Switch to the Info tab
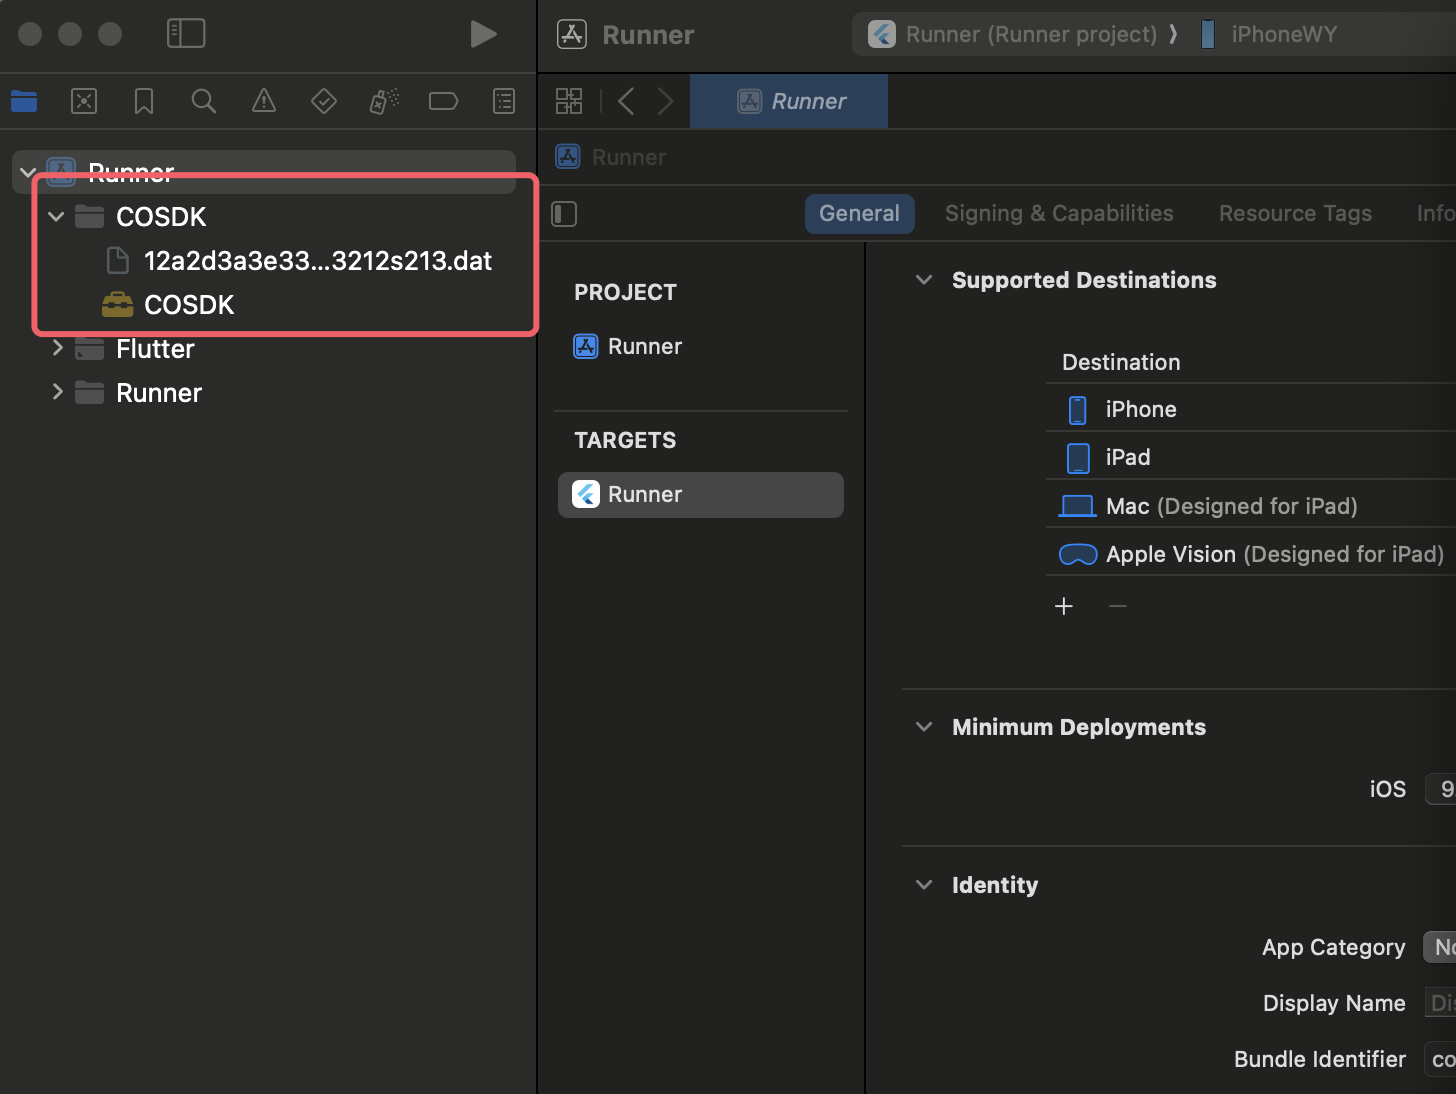 point(1435,214)
